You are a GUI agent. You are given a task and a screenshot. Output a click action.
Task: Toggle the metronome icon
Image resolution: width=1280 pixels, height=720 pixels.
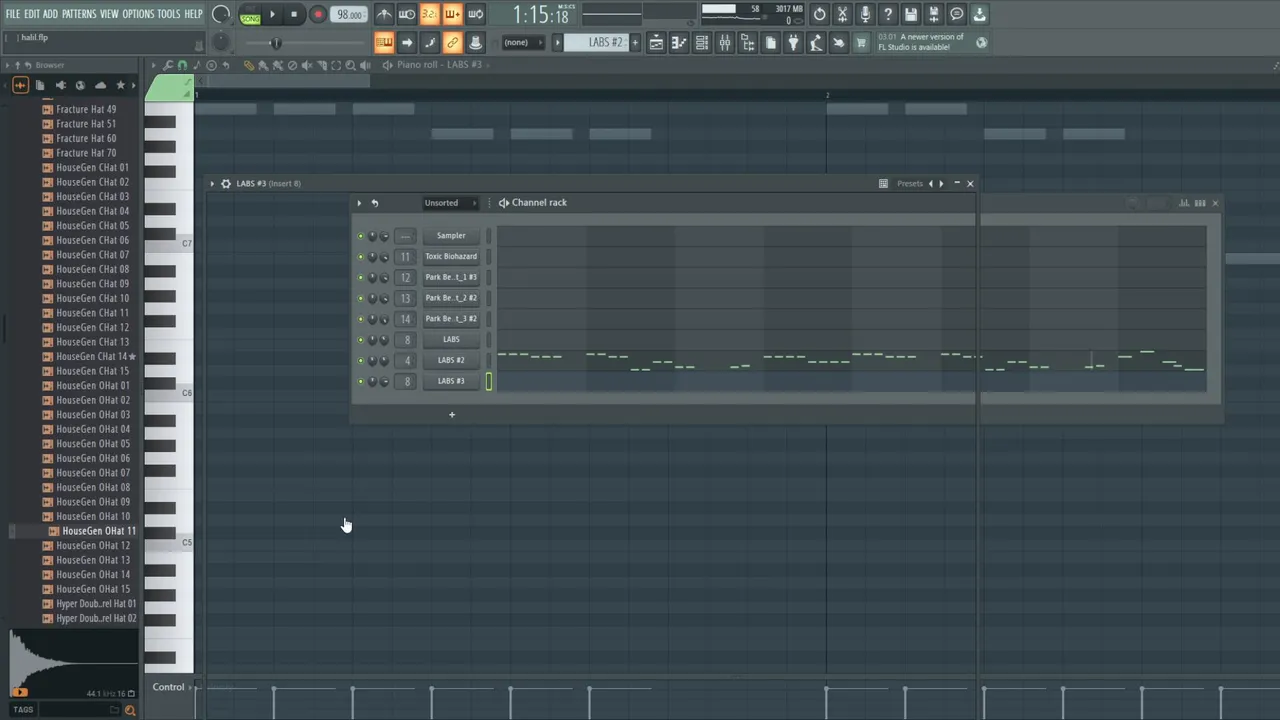384,14
